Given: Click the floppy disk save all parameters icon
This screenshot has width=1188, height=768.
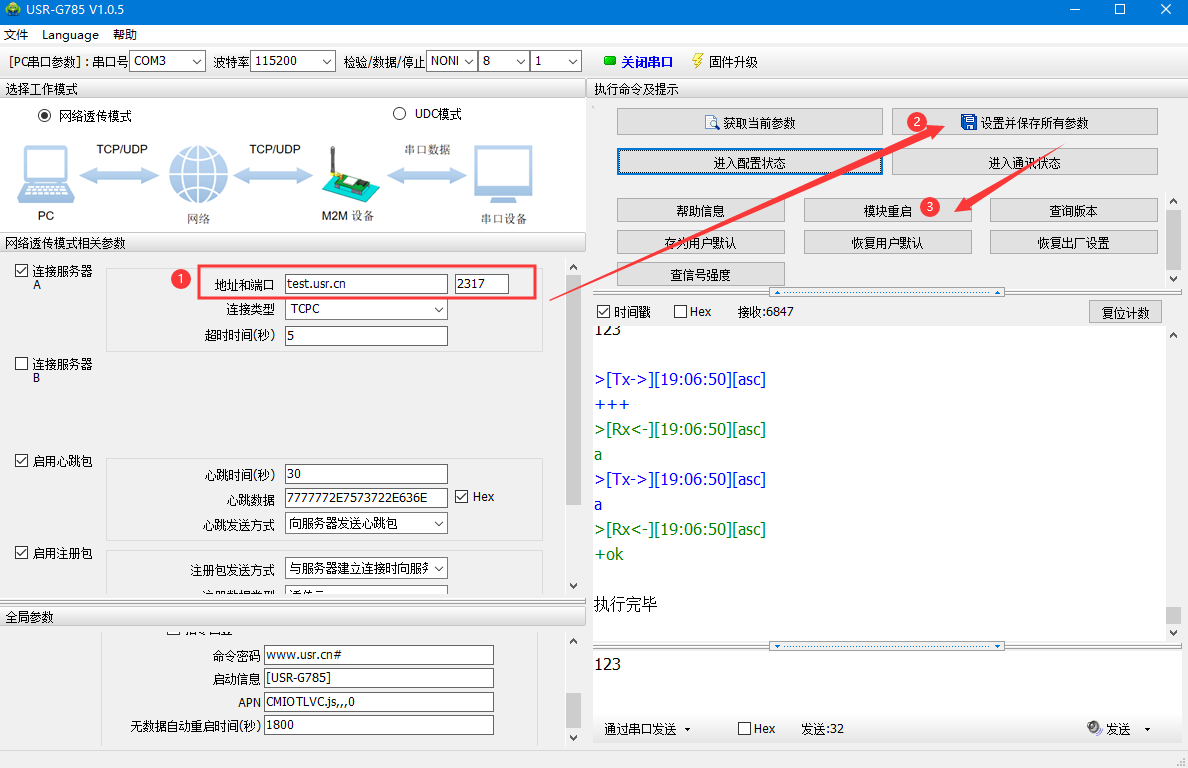Looking at the screenshot, I should (968, 122).
